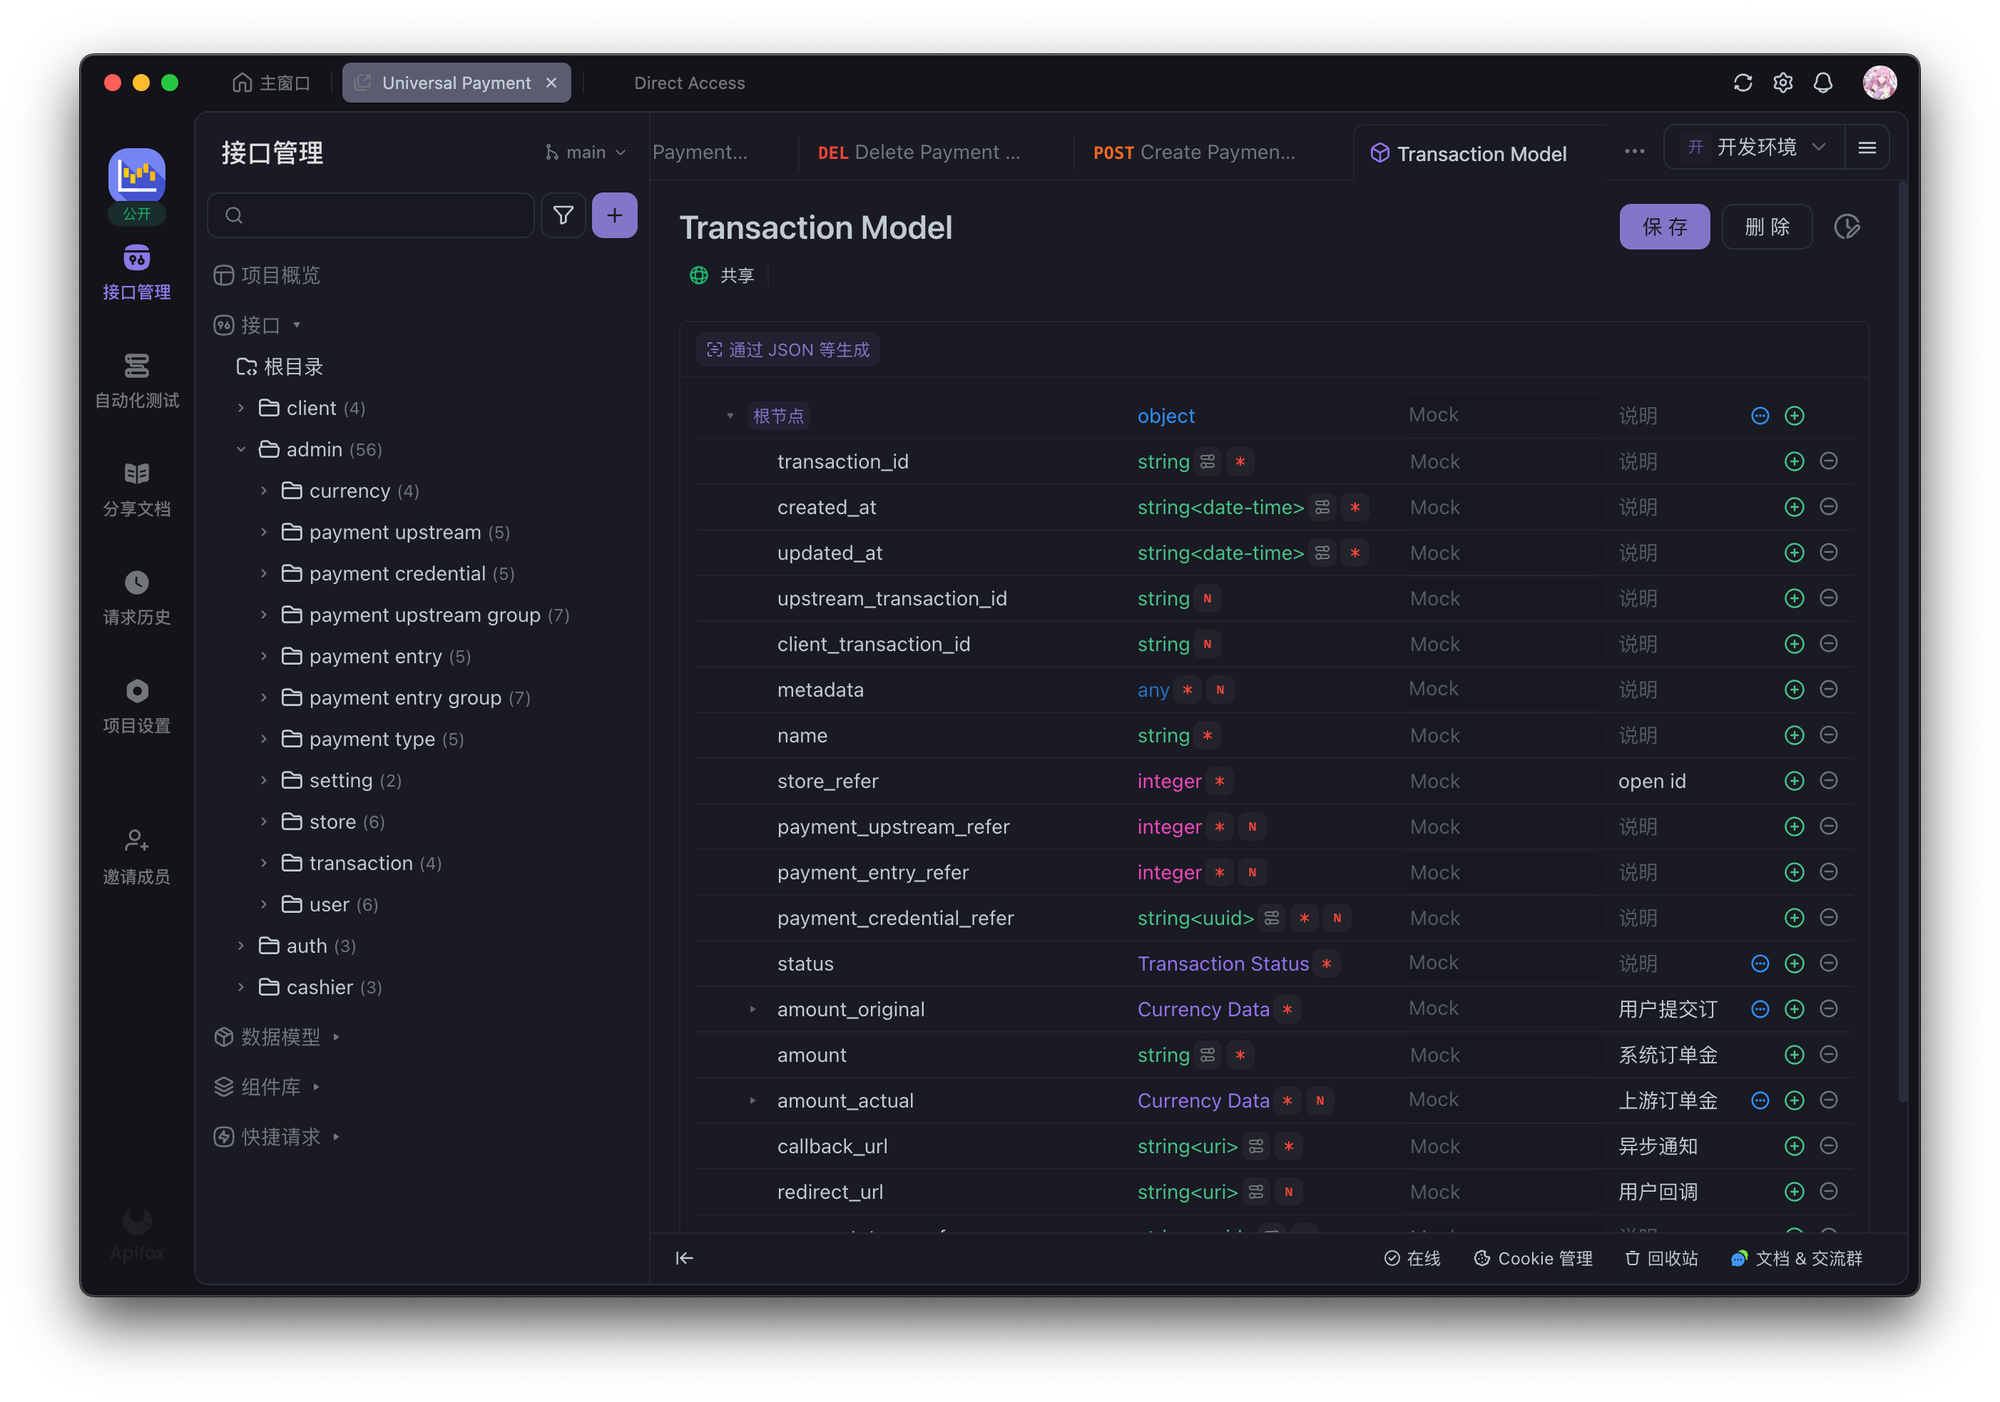Expand the amount_original Currency Data row

coord(752,1009)
